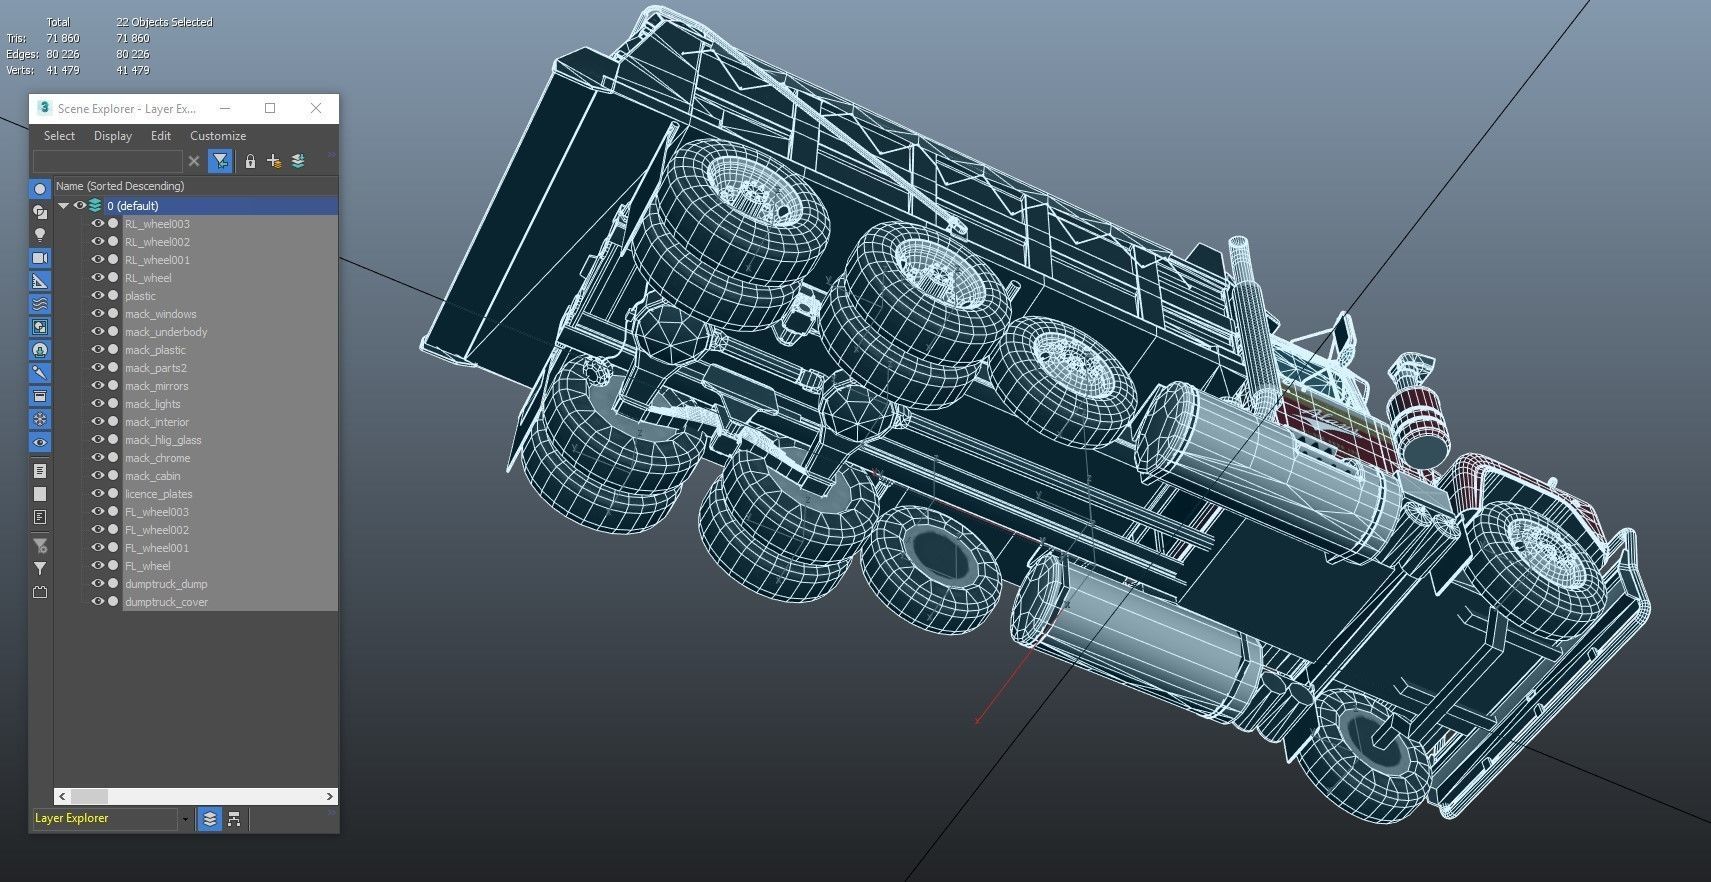Image resolution: width=1711 pixels, height=882 pixels.
Task: Toggle display of cameras filter
Action: [40, 258]
